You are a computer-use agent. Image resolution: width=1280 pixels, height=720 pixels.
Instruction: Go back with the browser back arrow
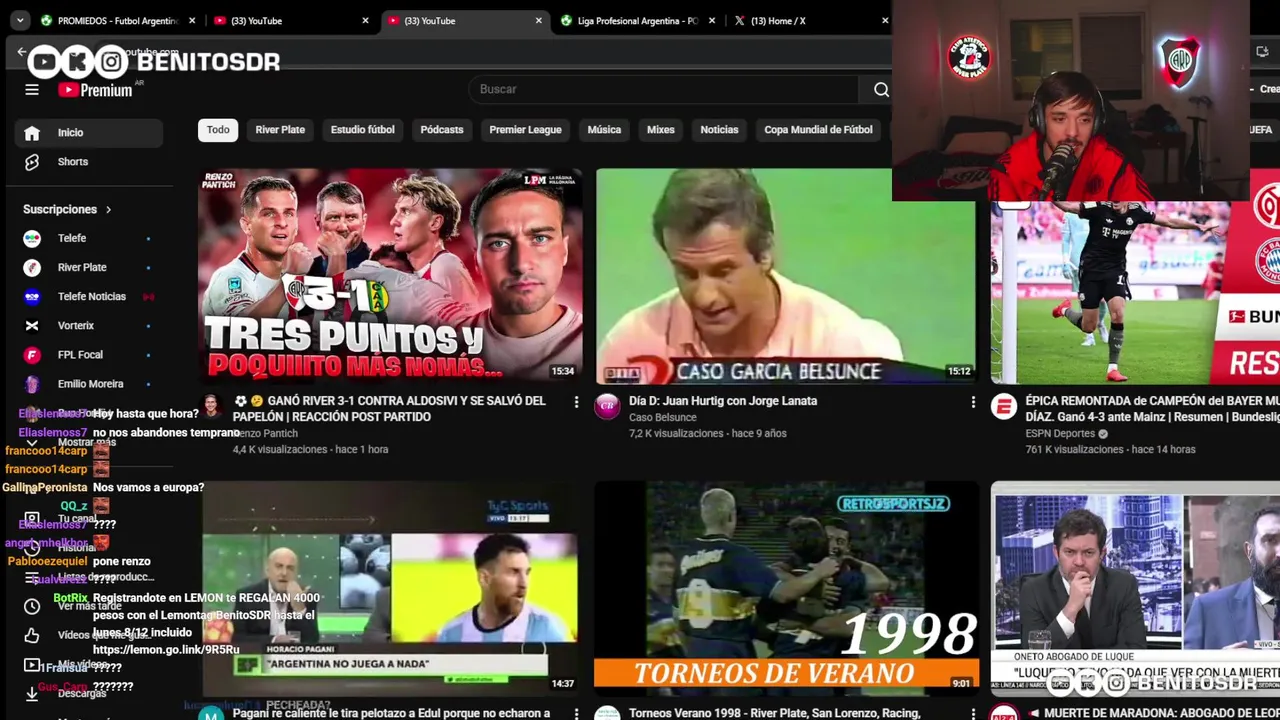pos(22,52)
